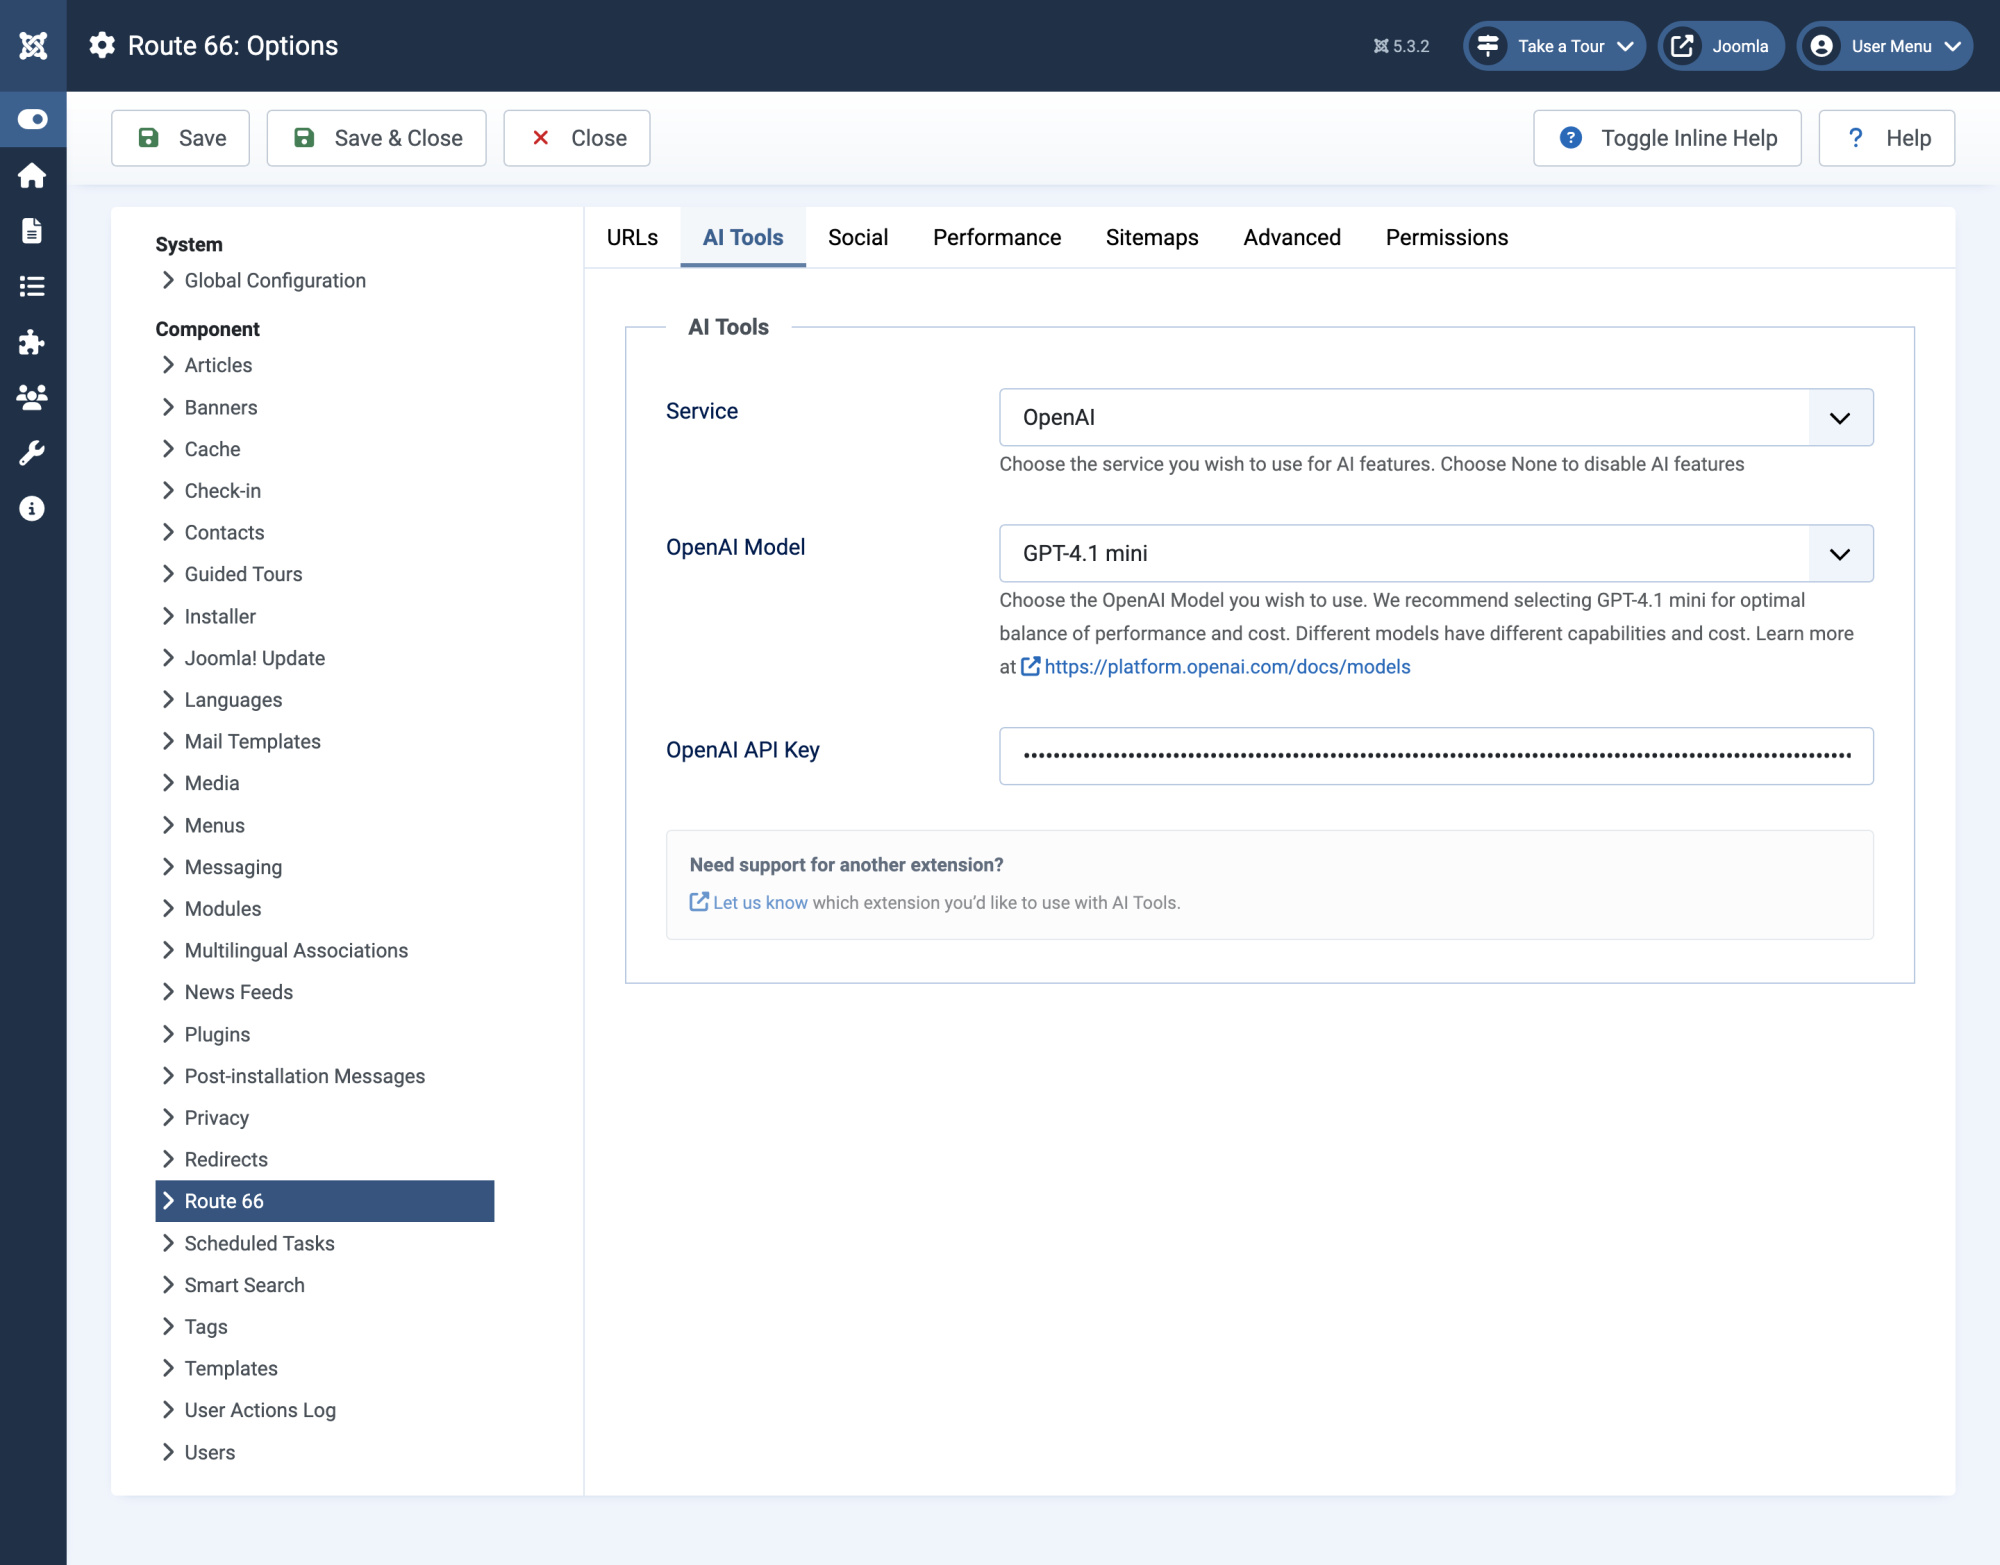Open Joomla! Update in the component list
This screenshot has height=1565, width=2000.
point(254,658)
